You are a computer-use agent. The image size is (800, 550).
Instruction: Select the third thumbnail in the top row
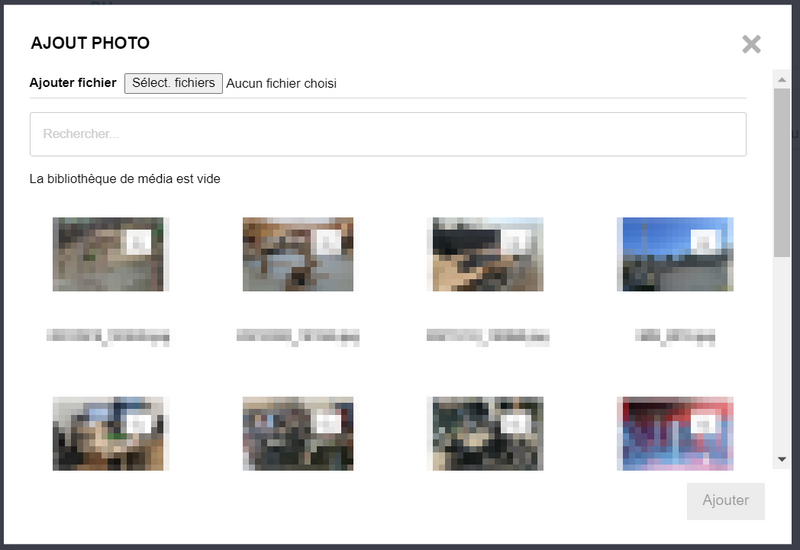[488, 254]
